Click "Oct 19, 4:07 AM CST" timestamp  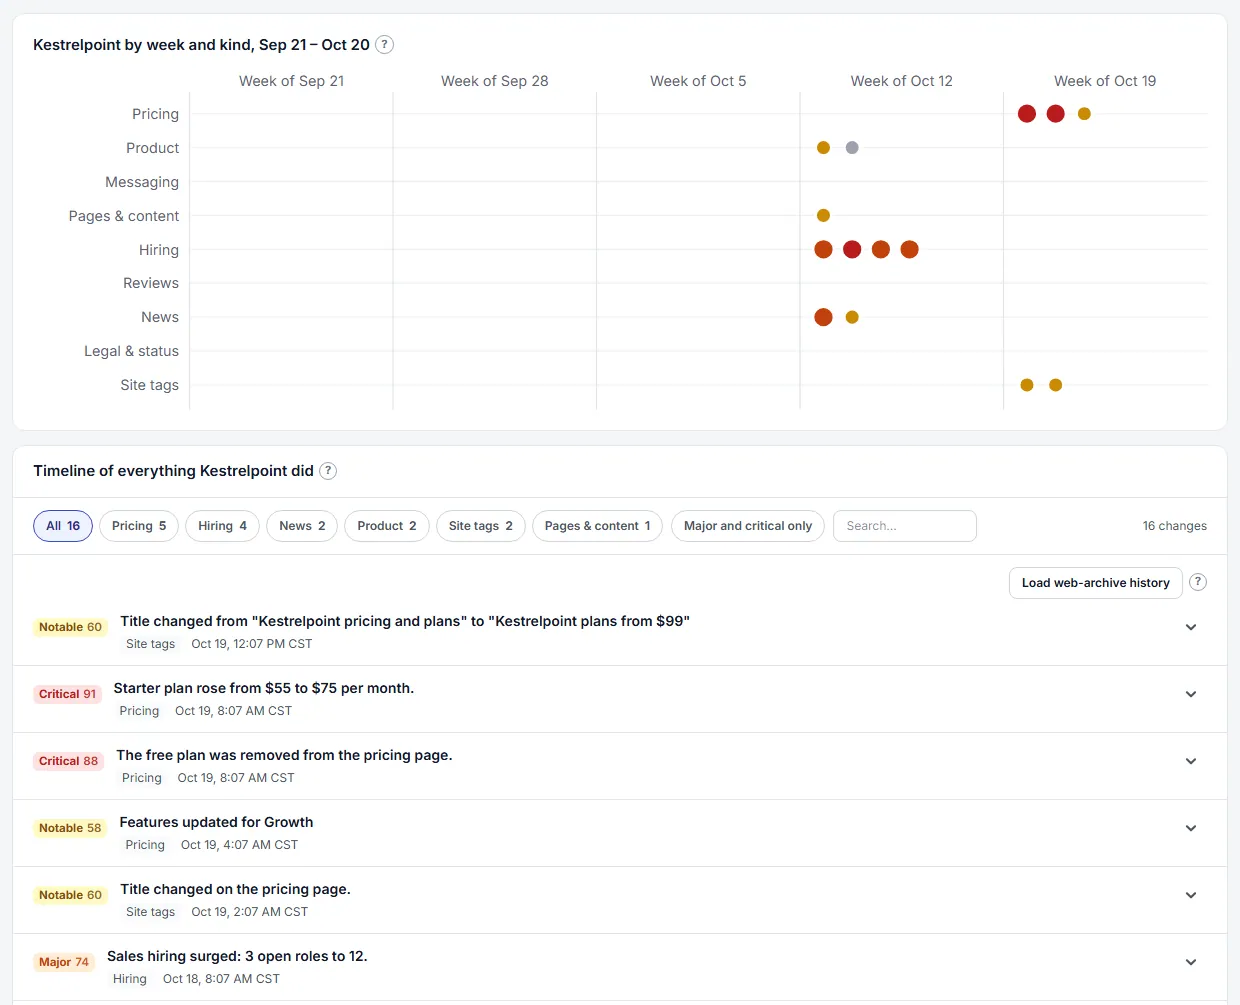(239, 845)
